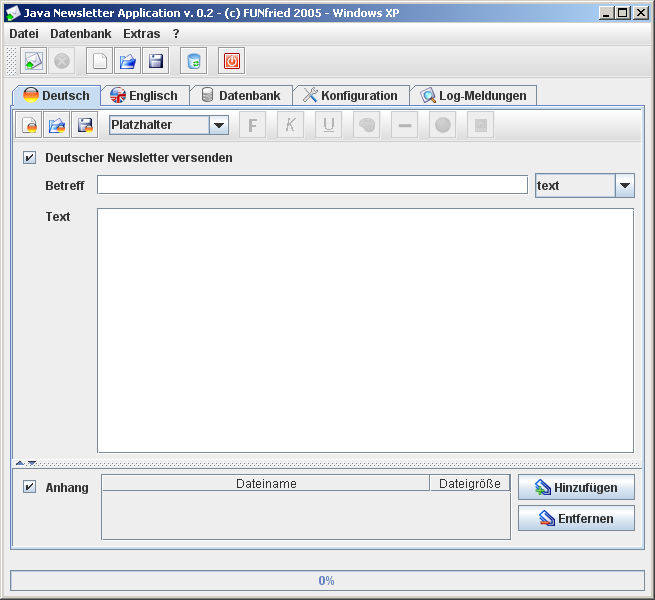Click the save disk icon in top toolbar
This screenshot has width=655, height=600.
155,61
